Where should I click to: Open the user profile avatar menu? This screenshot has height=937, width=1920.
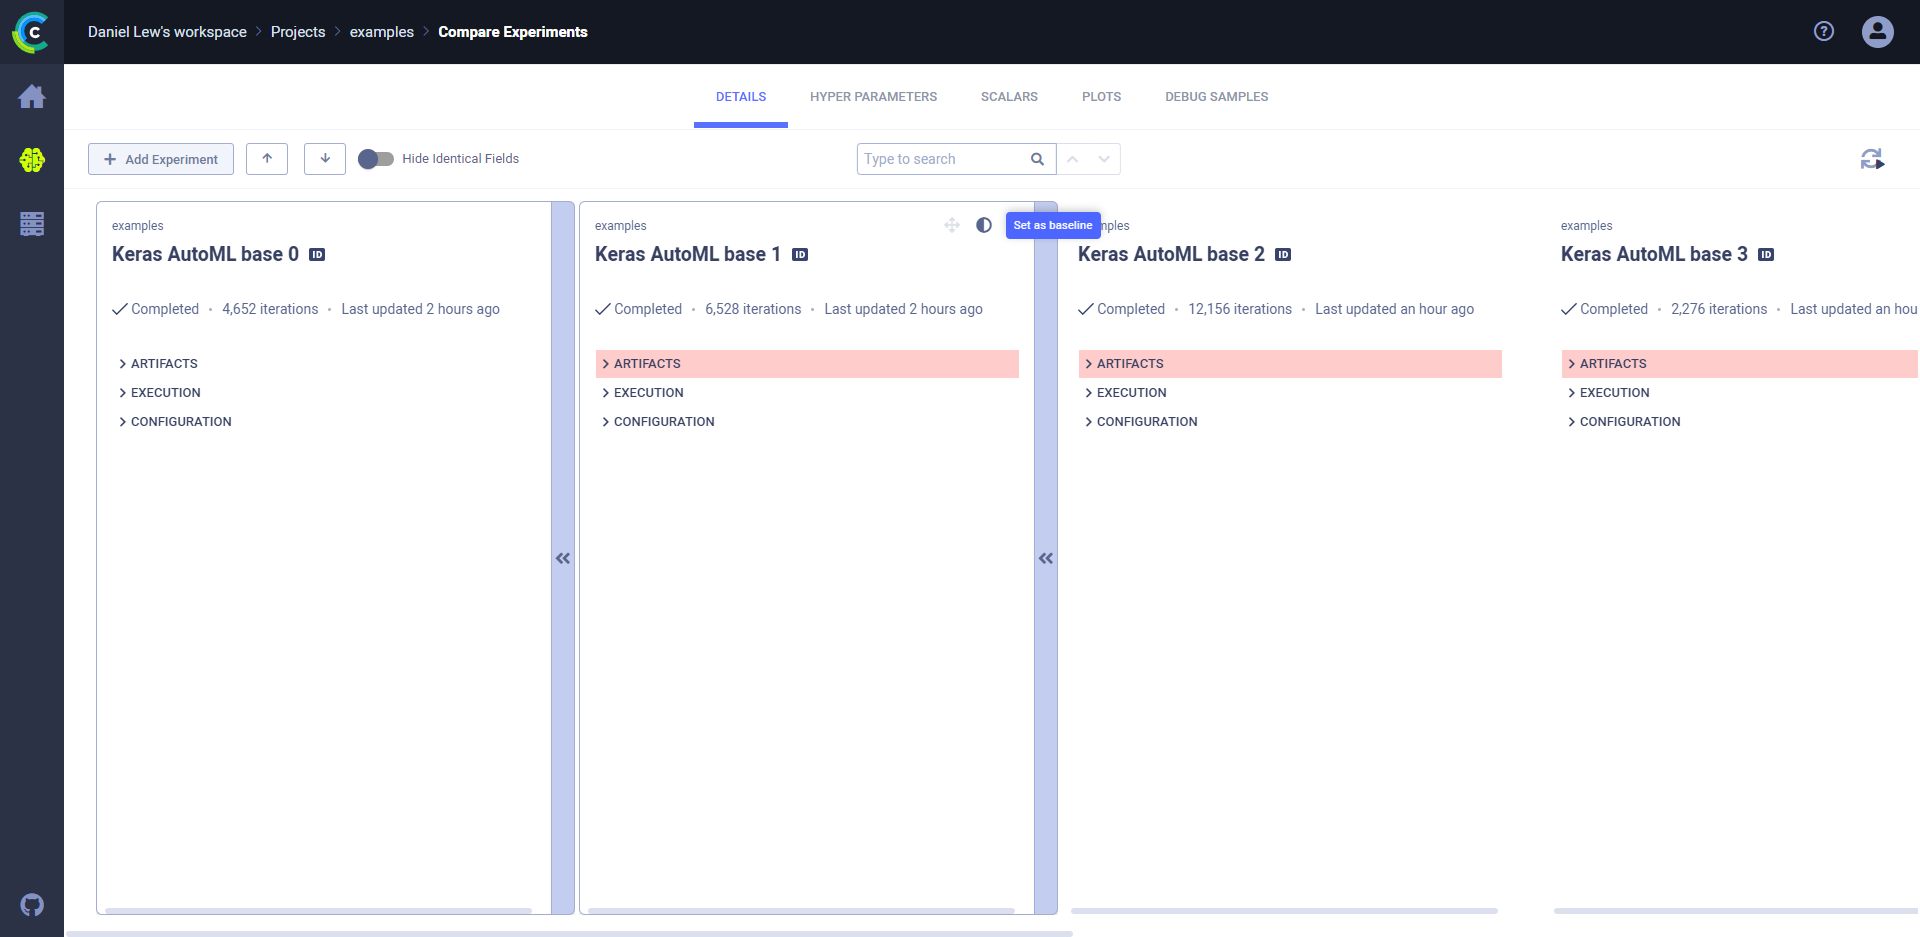pyautogui.click(x=1877, y=32)
